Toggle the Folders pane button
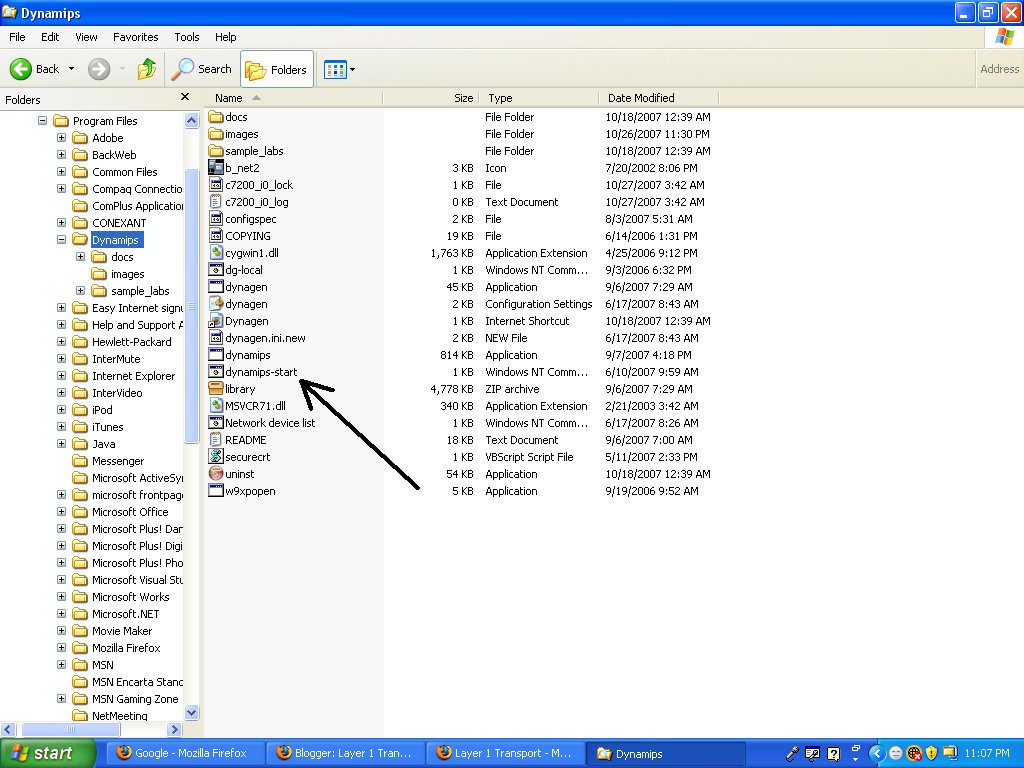 click(x=277, y=69)
